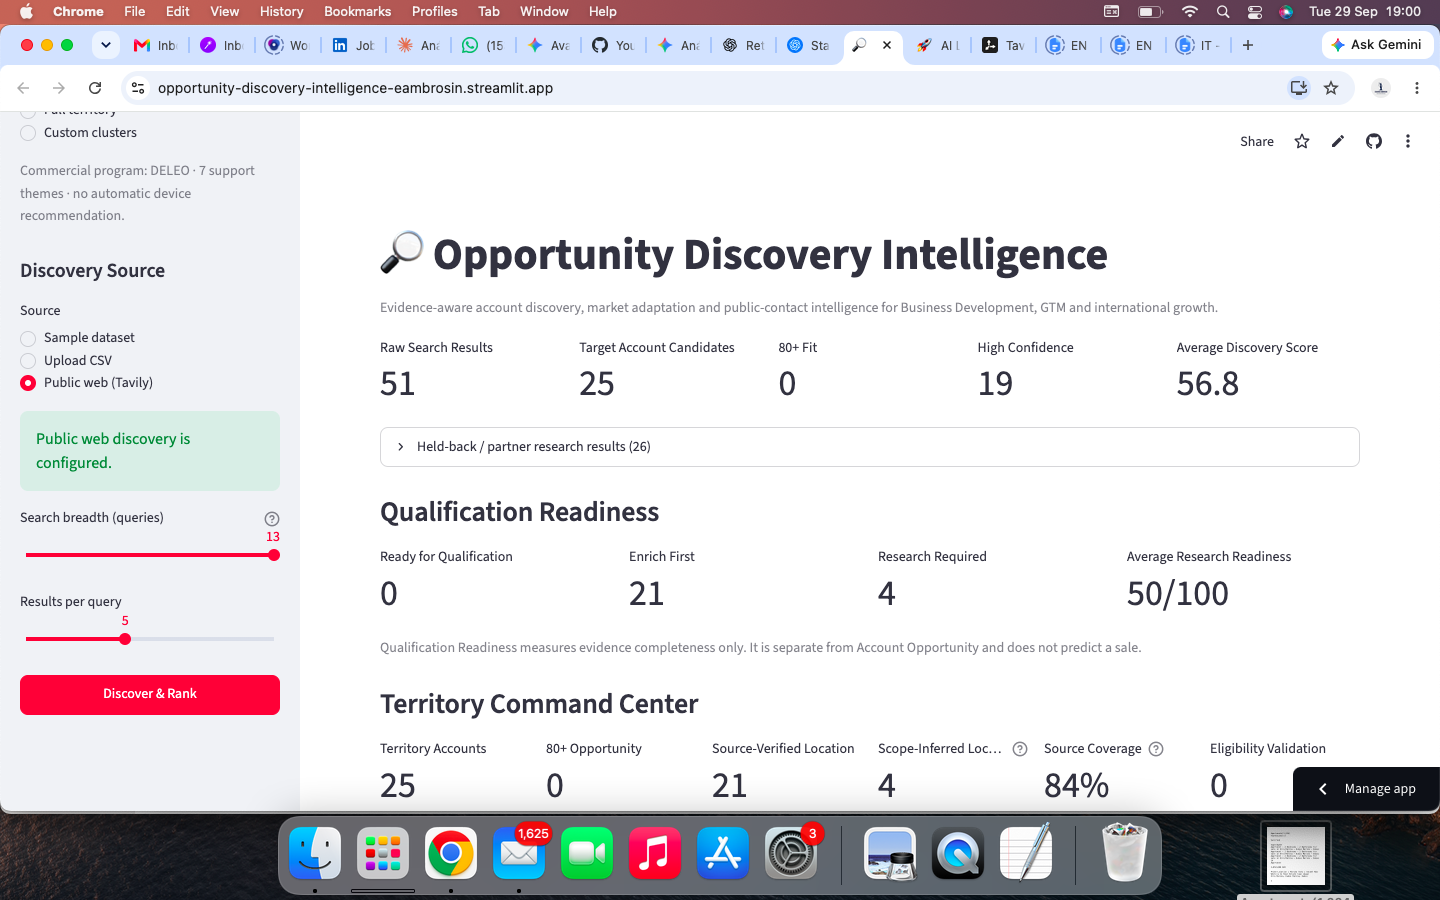Open the Window menu
The width and height of the screenshot is (1440, 900).
tap(544, 11)
